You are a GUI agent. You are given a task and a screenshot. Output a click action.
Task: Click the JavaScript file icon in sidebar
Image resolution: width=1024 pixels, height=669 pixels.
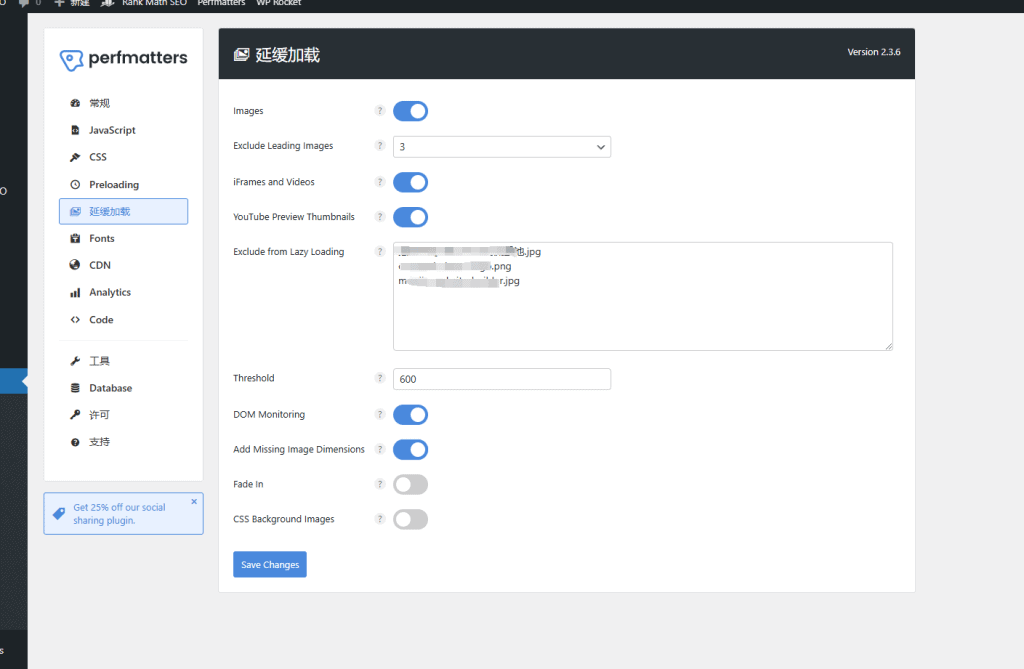75,130
